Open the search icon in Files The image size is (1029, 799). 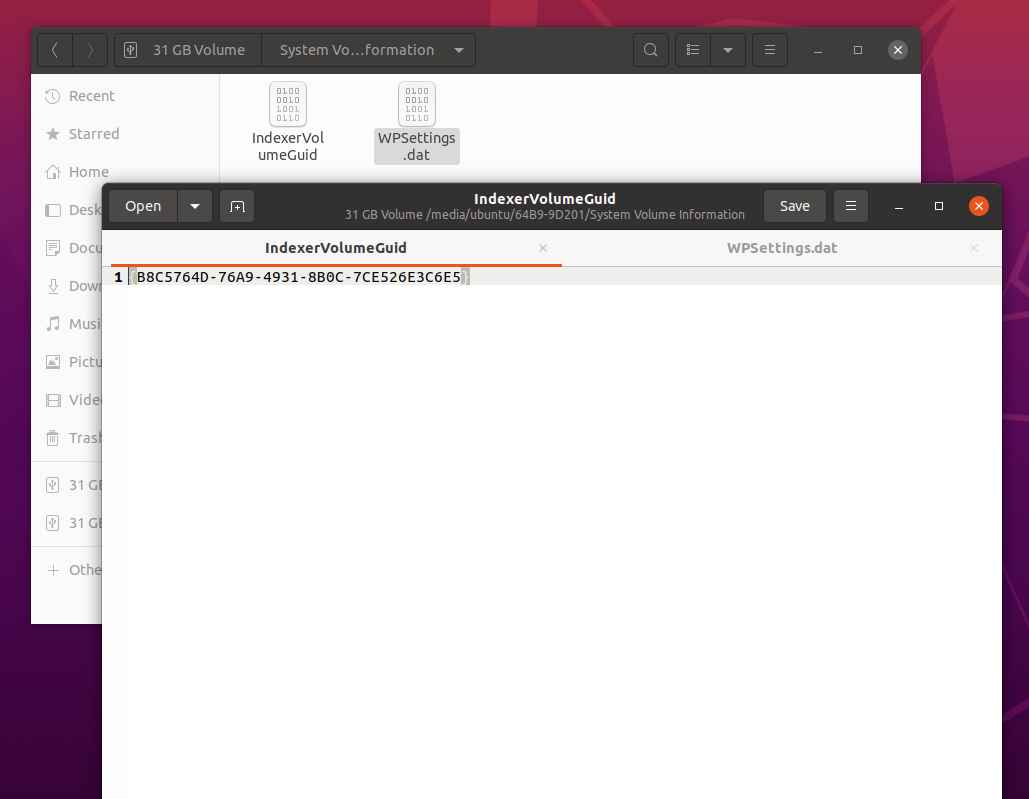click(x=651, y=50)
